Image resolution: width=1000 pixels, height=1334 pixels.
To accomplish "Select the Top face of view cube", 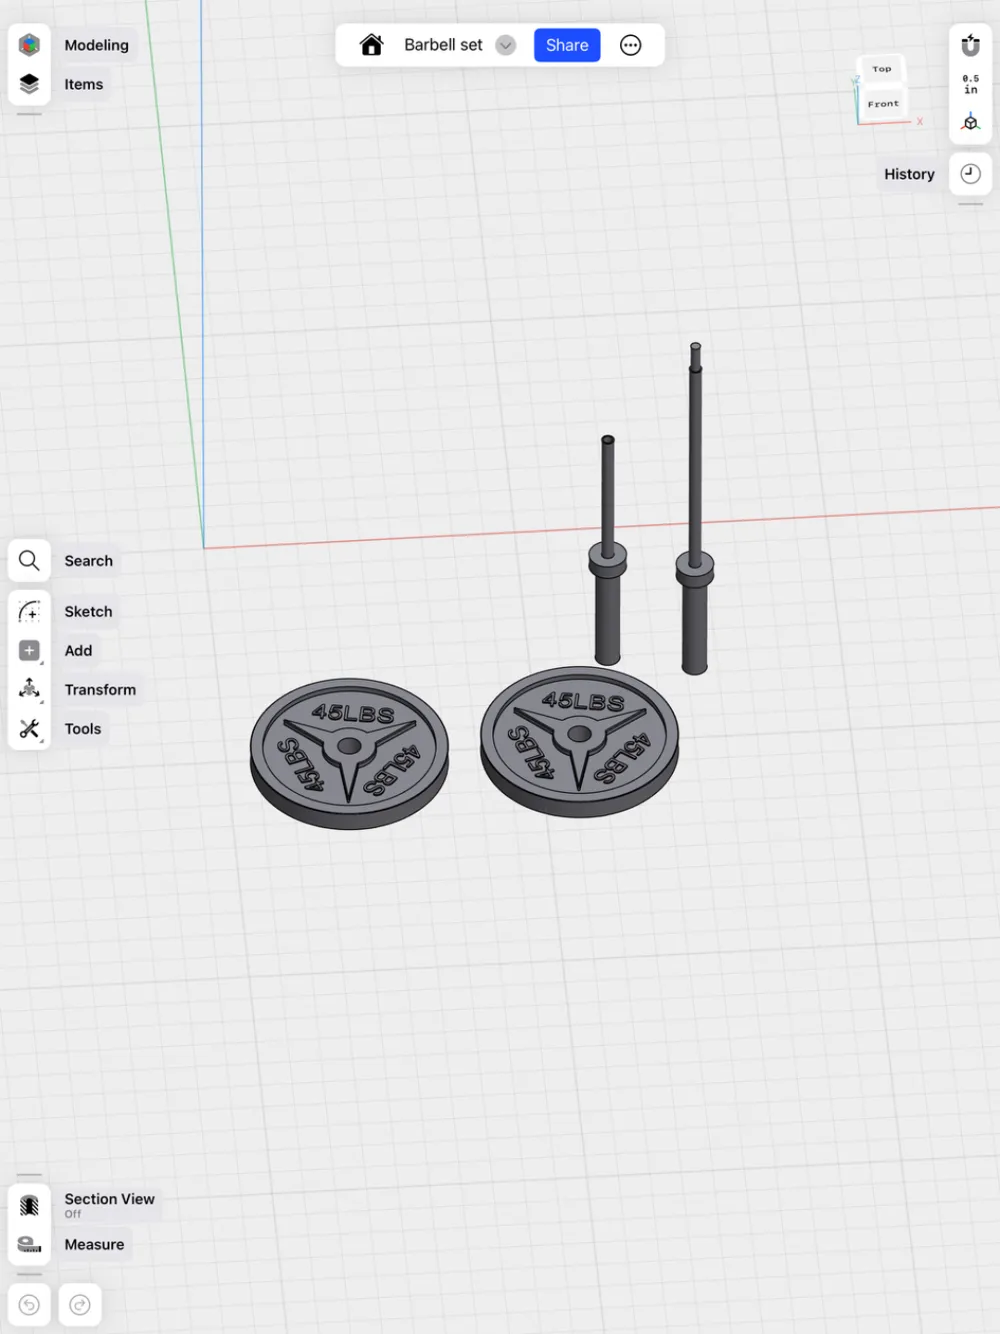I will (x=881, y=69).
